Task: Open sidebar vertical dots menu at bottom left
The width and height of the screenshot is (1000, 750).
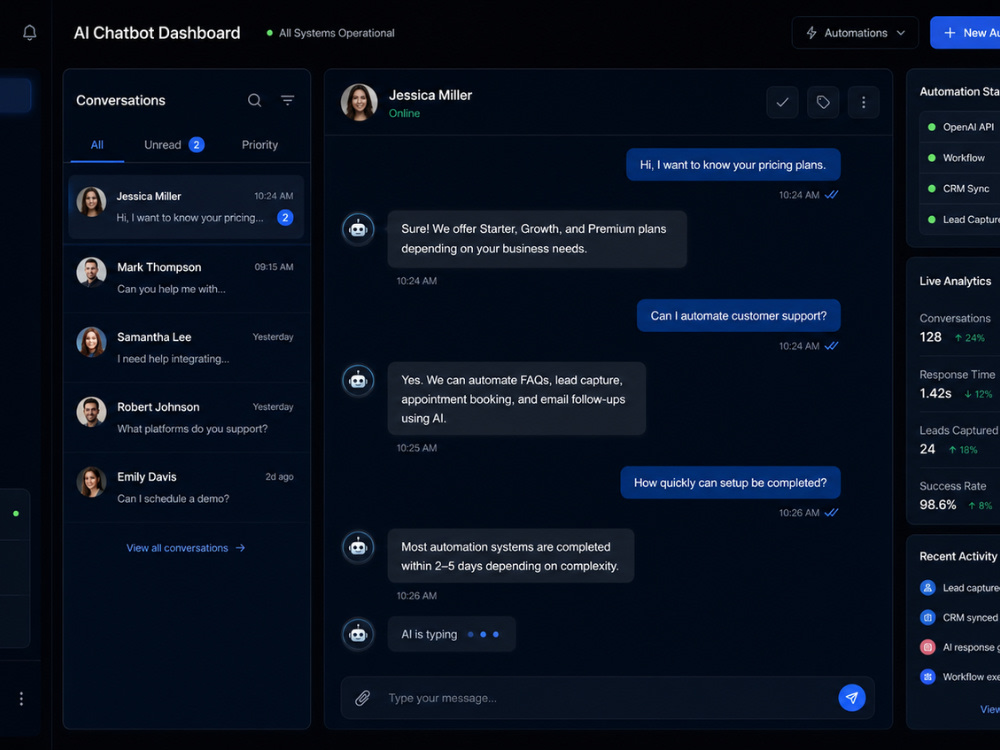Action: (21, 699)
